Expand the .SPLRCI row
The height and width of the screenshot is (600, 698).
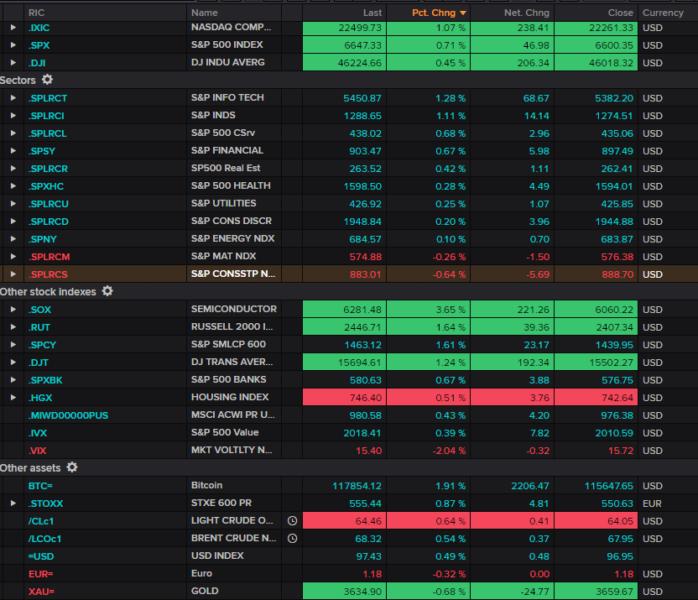point(13,116)
